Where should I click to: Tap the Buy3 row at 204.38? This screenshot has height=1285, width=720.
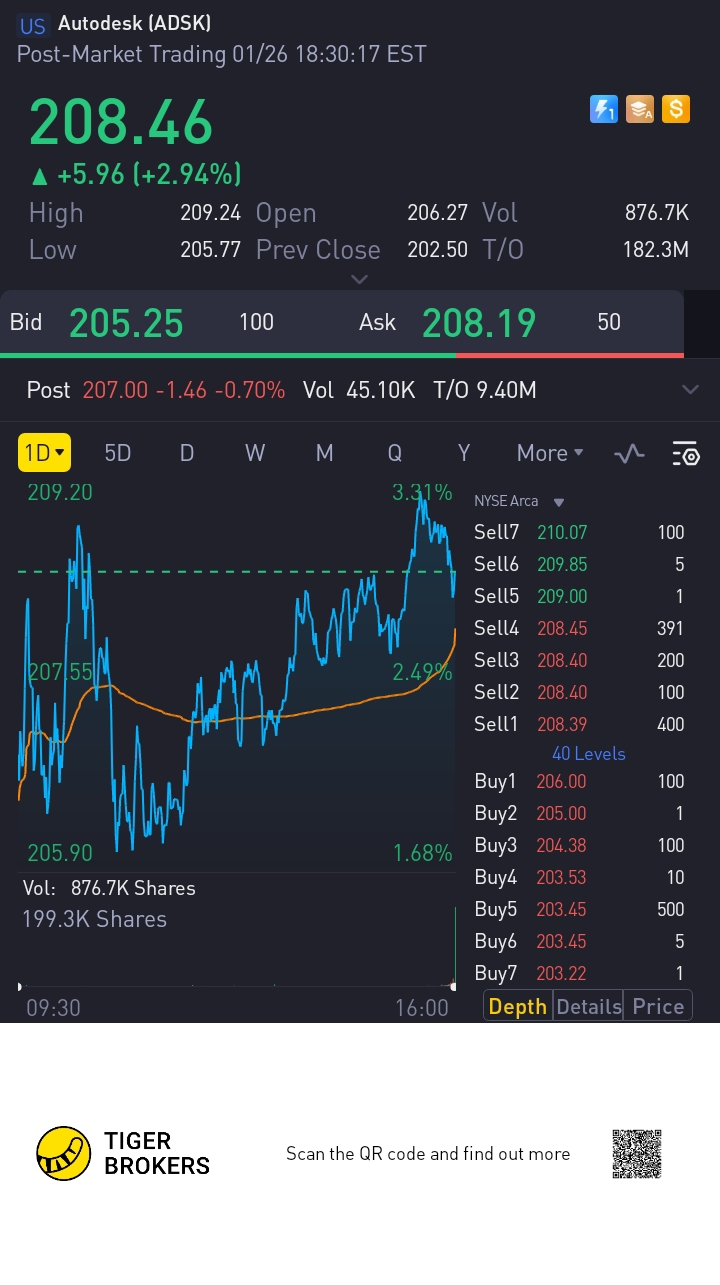point(579,846)
